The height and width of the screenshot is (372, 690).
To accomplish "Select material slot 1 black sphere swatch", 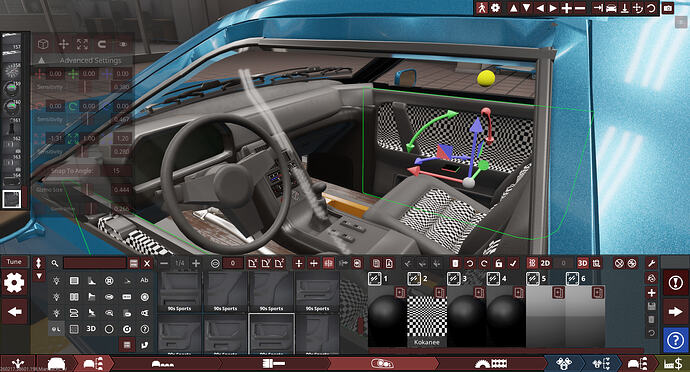I will tap(386, 316).
